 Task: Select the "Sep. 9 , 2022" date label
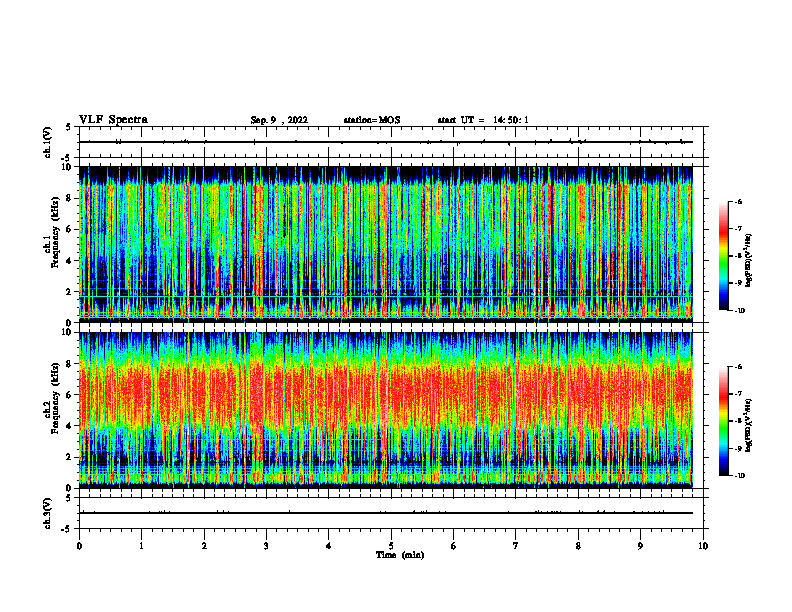click(279, 120)
